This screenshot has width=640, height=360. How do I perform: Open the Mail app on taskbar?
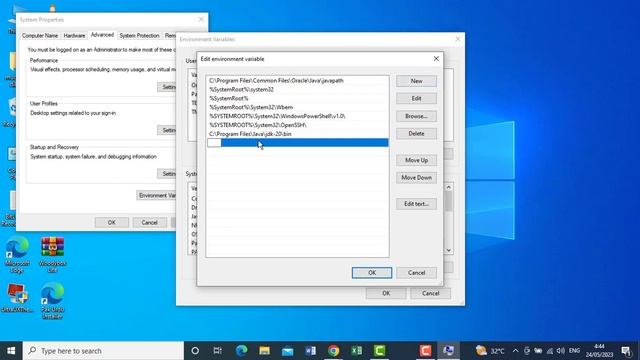(x=287, y=351)
